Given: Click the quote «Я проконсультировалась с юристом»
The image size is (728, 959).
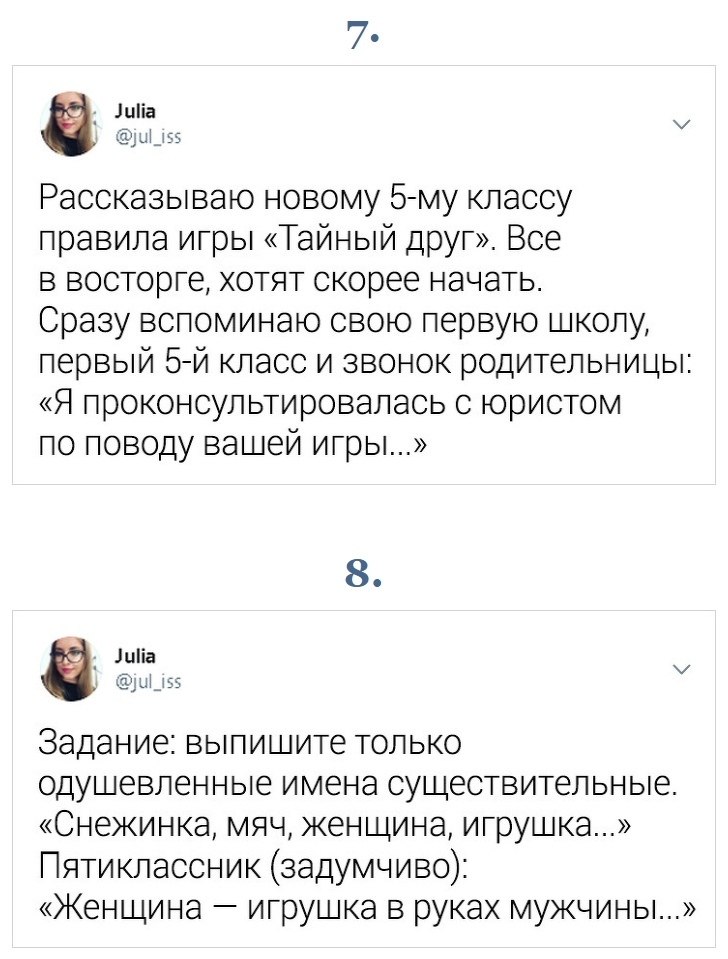Looking at the screenshot, I should click(330, 402).
